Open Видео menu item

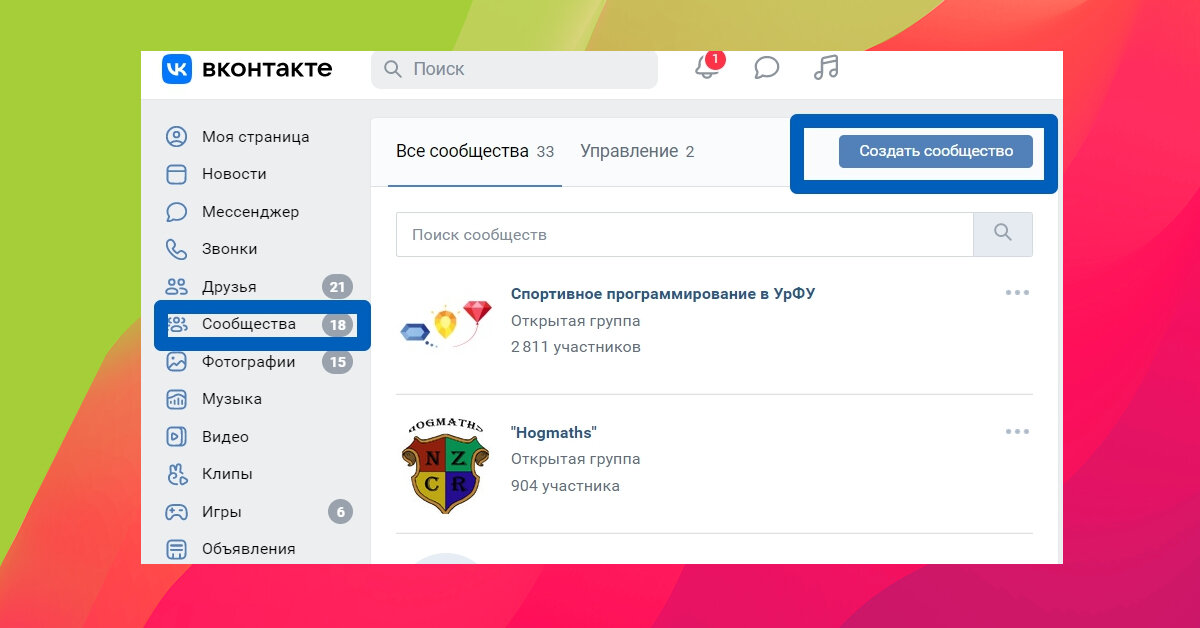225,437
